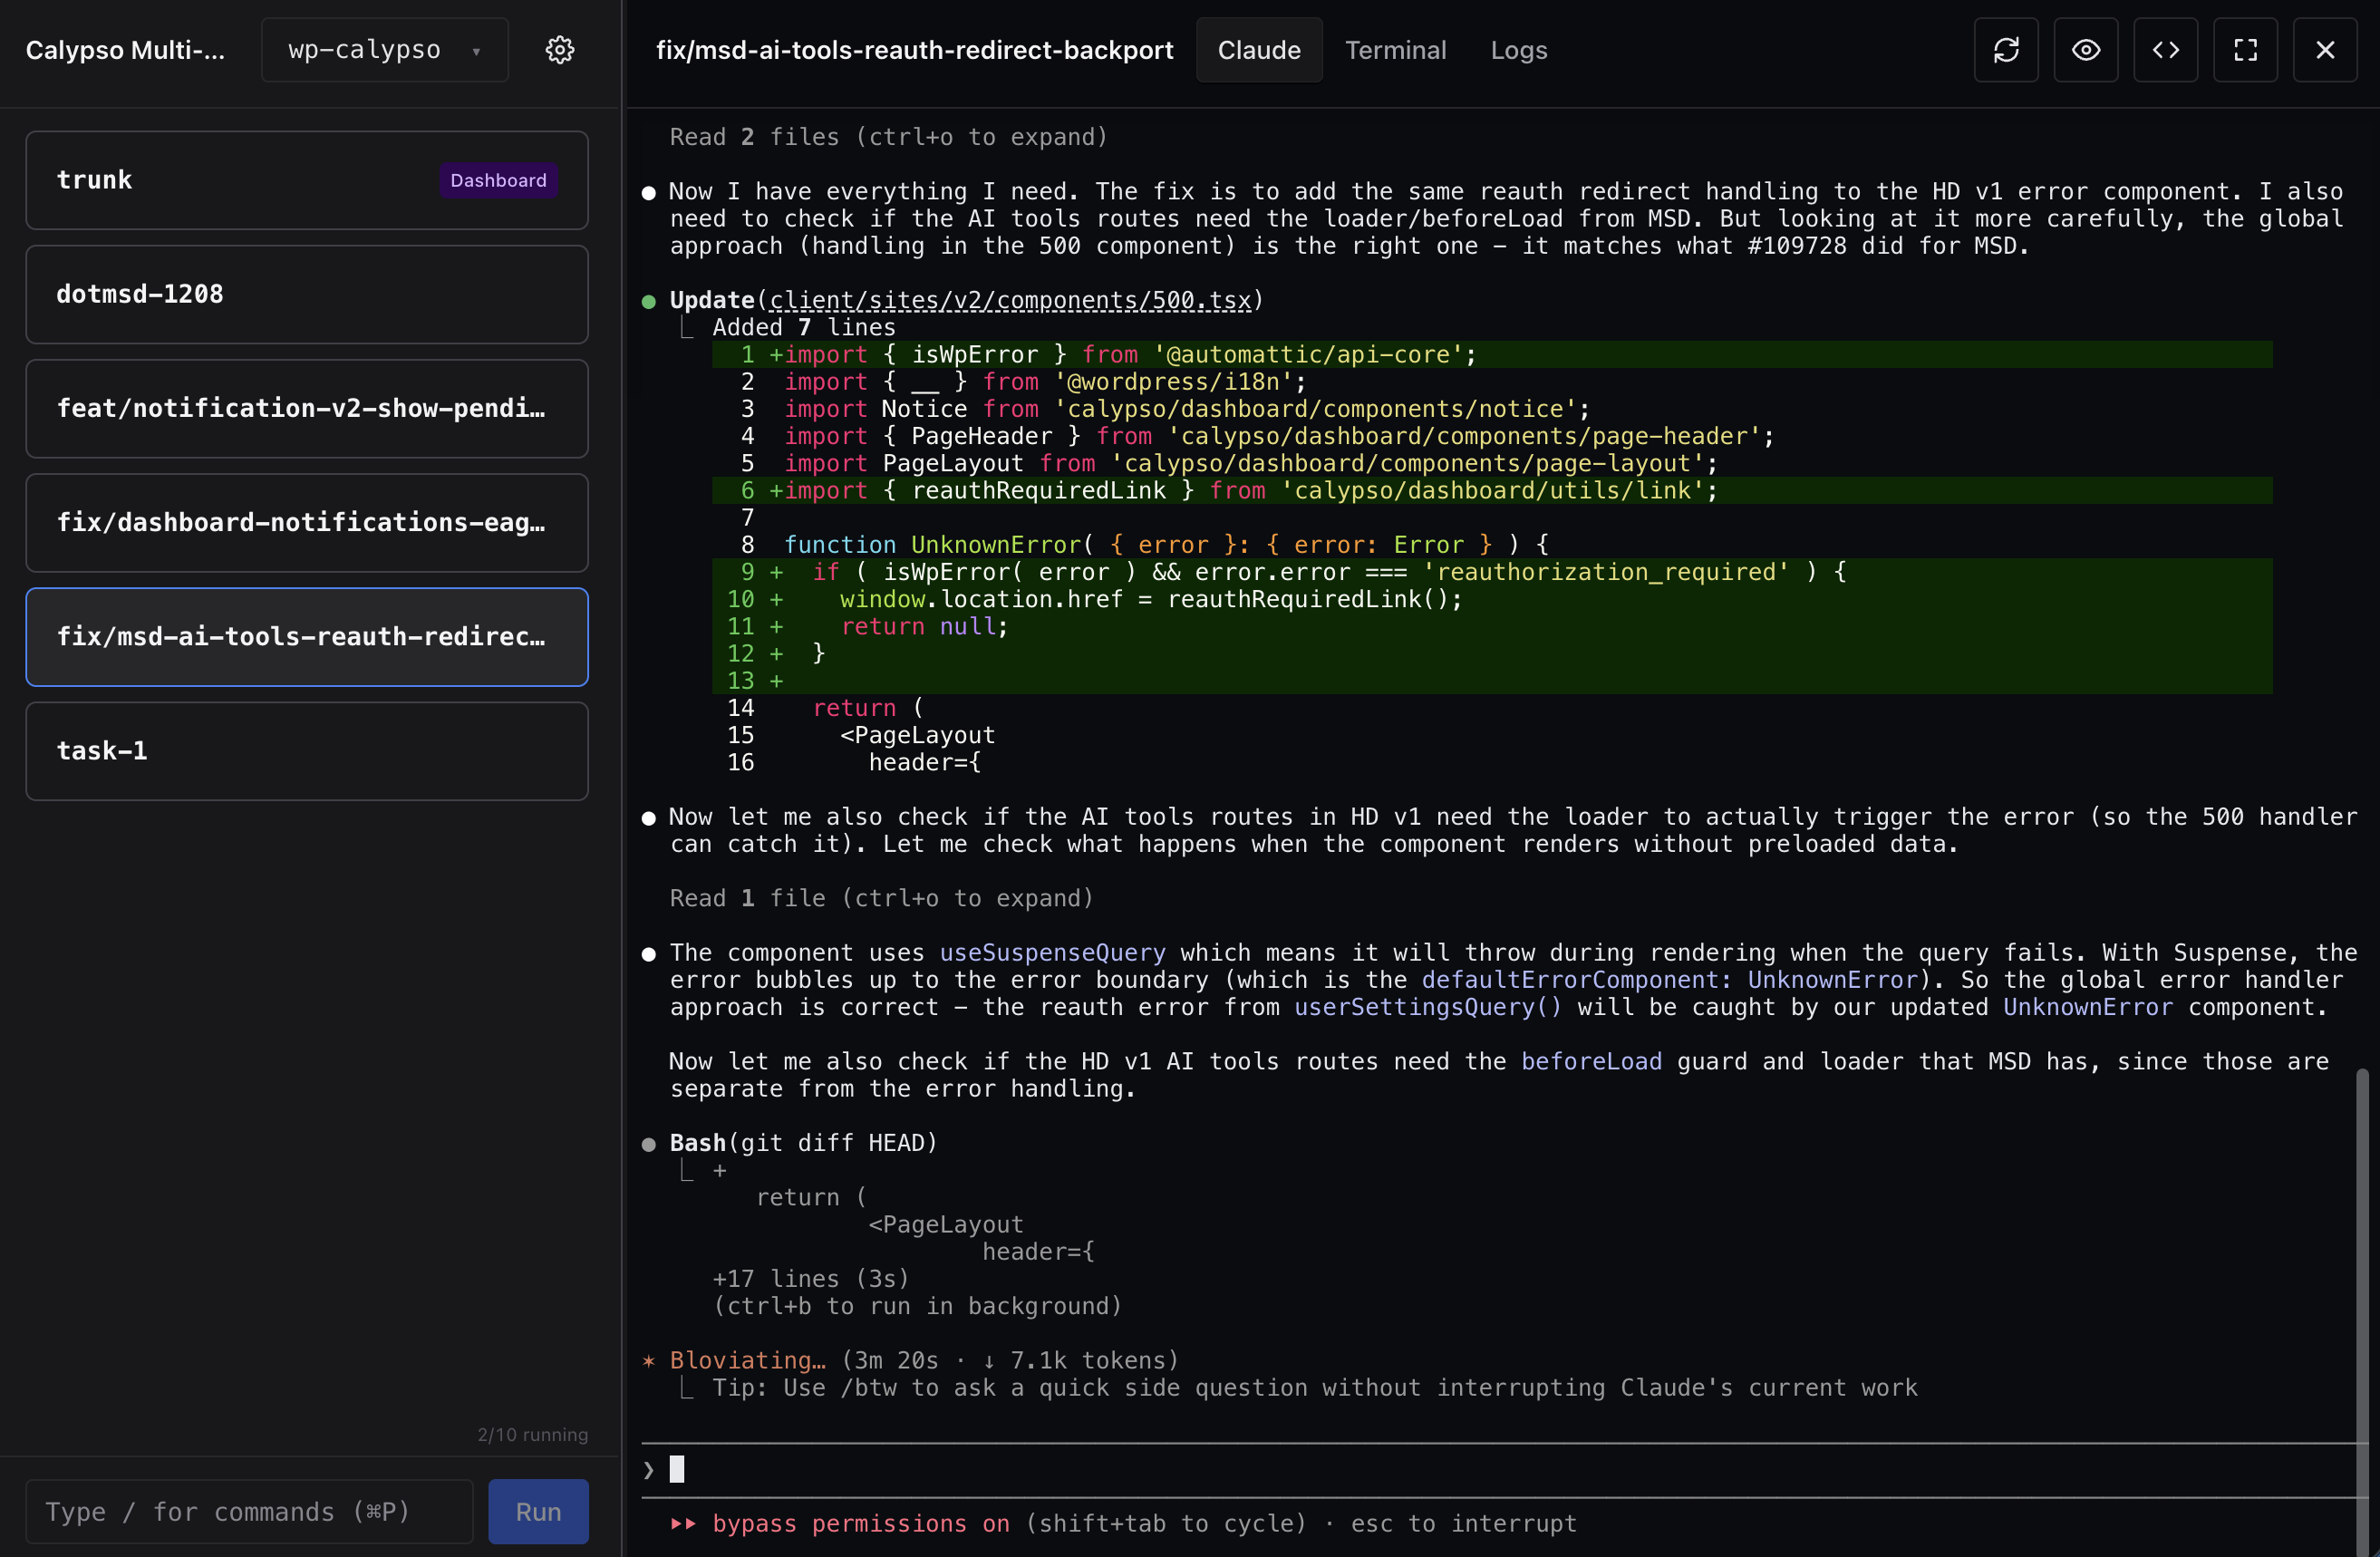This screenshot has height=1557, width=2380.
Task: Select the task-1 worktree
Action: (306, 750)
